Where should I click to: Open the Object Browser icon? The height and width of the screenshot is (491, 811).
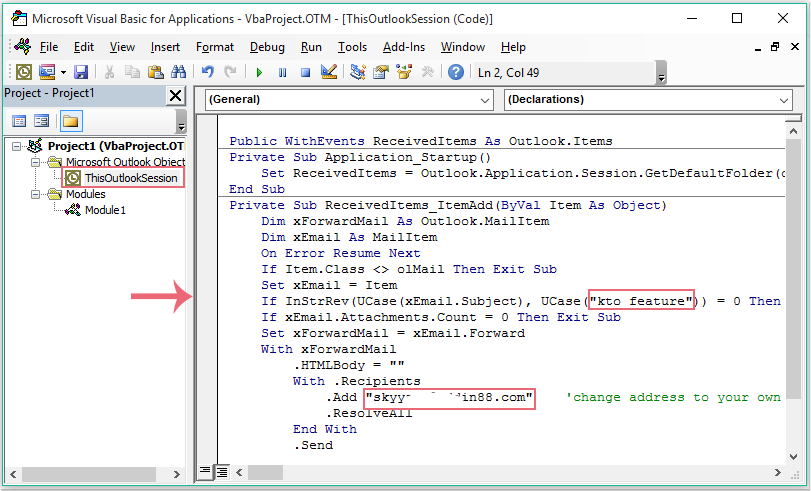pyautogui.click(x=404, y=72)
